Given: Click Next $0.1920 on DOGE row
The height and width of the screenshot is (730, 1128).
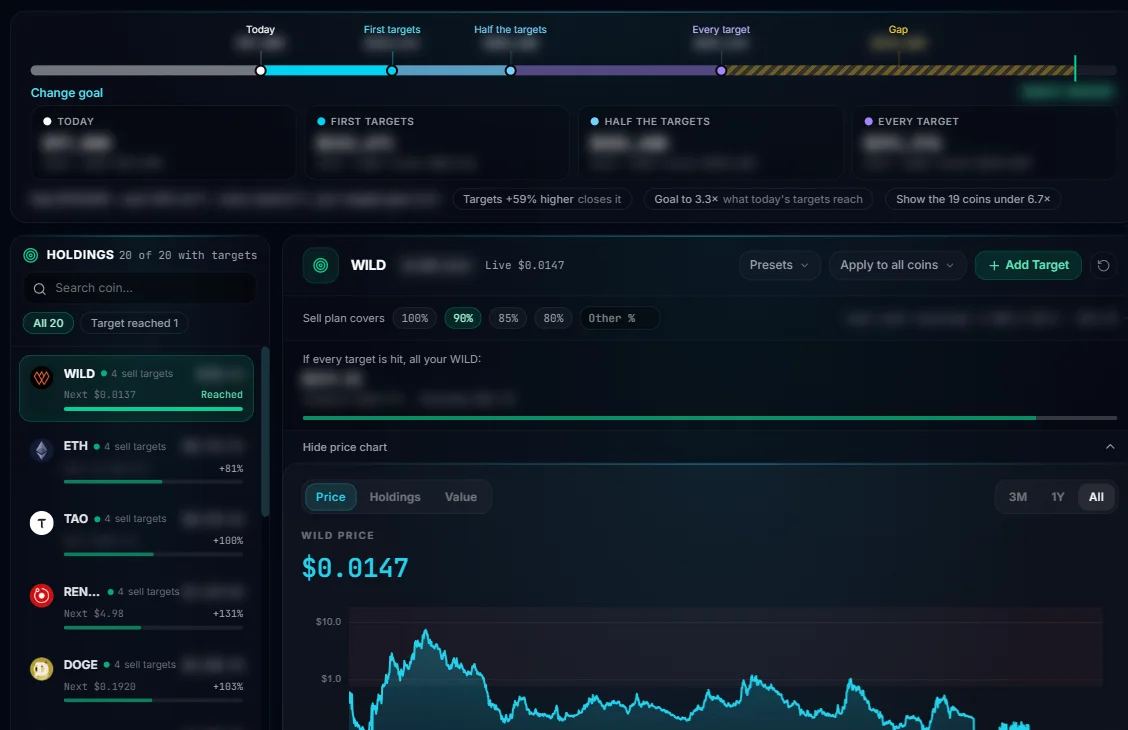Looking at the screenshot, I should point(99,686).
